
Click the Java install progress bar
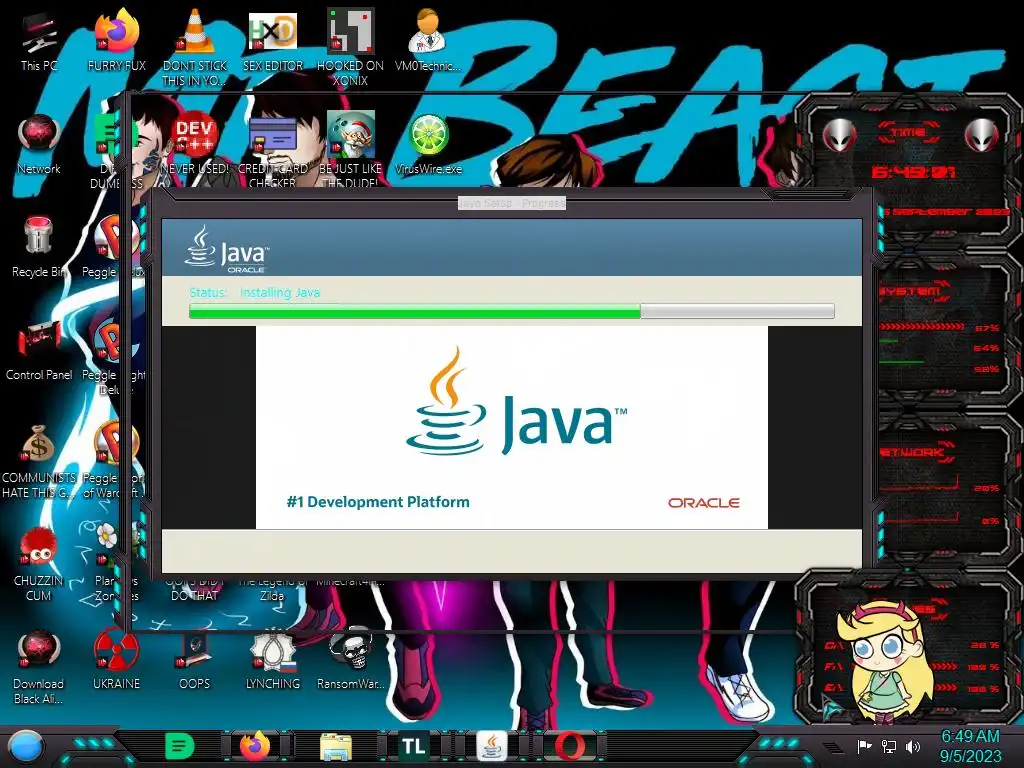coord(511,312)
